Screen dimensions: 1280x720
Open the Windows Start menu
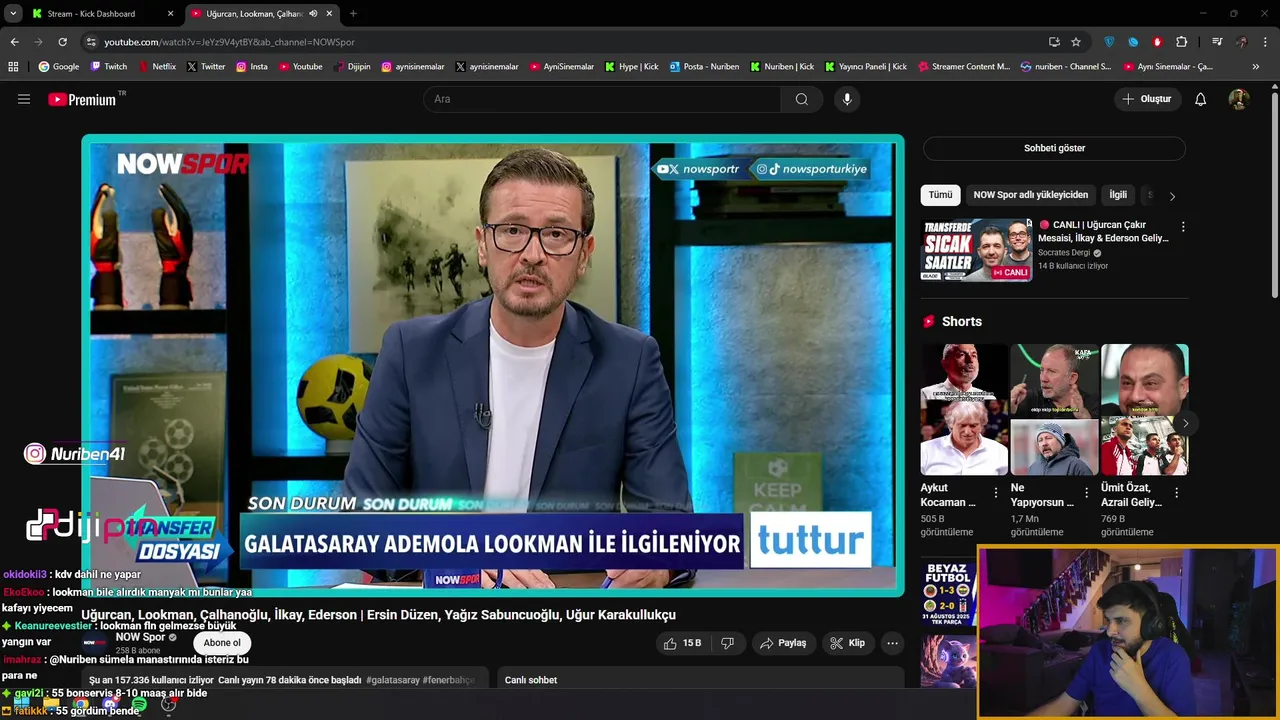click(22, 704)
